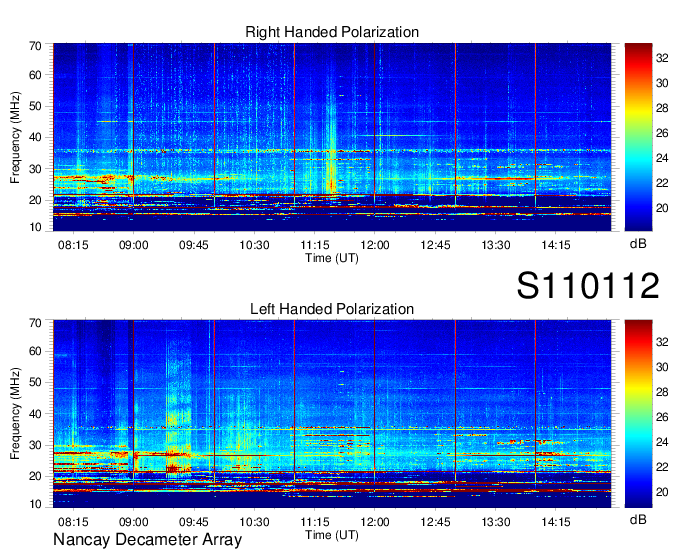Click the "Frequency (MHz)" label of upper plot
The image size is (680, 552).
[x=15, y=137]
